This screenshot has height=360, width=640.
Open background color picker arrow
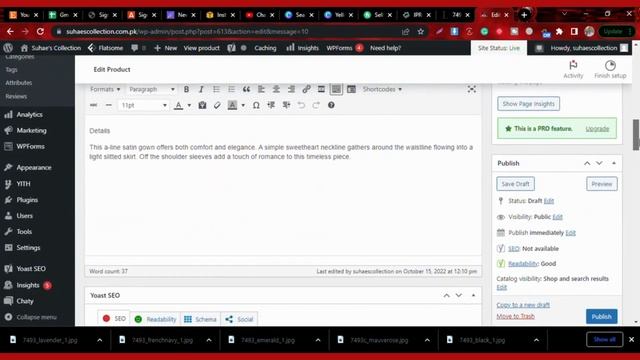coord(243,105)
